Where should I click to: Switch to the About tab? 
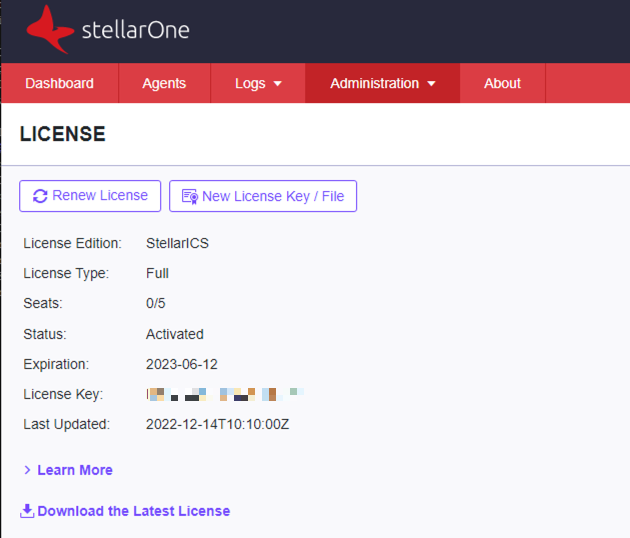(502, 83)
